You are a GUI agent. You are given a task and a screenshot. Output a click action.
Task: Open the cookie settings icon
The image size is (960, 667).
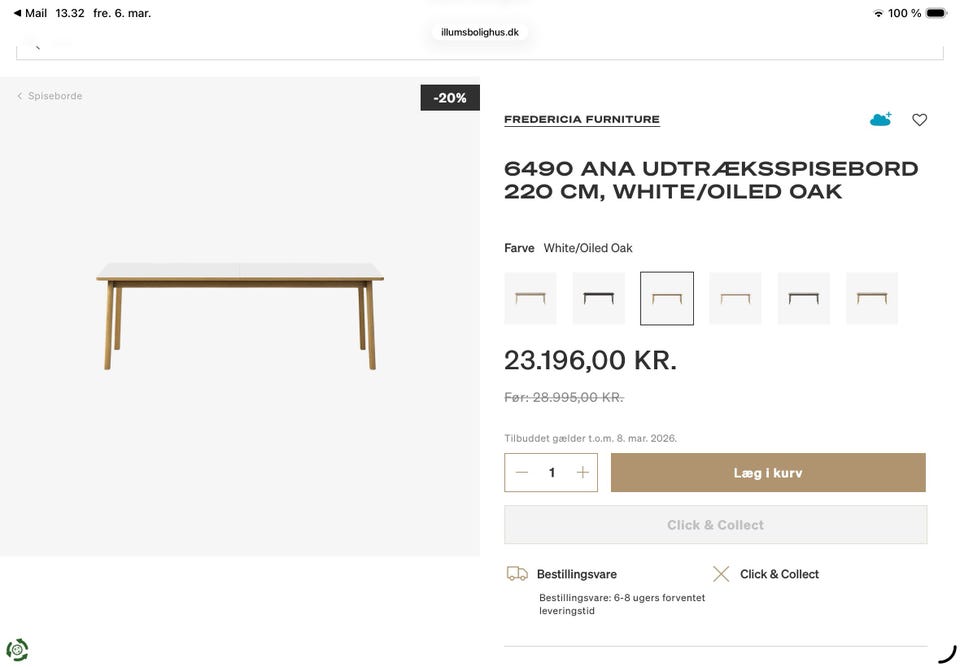(17, 650)
